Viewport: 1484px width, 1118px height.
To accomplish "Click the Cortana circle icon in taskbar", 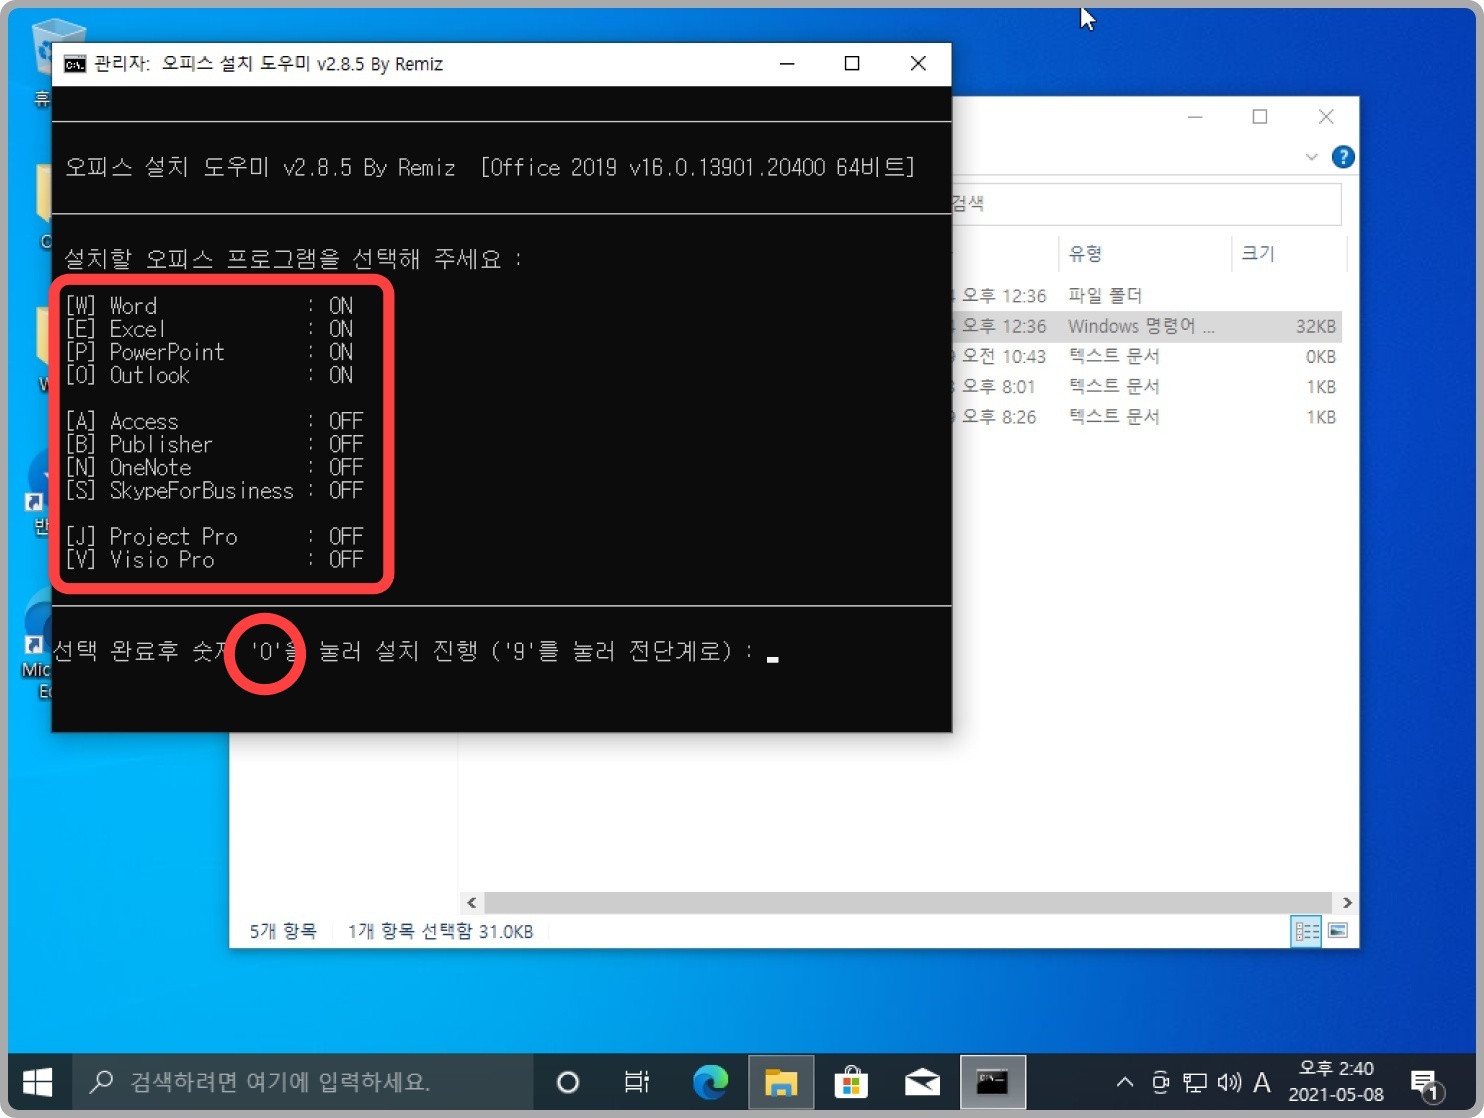I will tap(567, 1082).
